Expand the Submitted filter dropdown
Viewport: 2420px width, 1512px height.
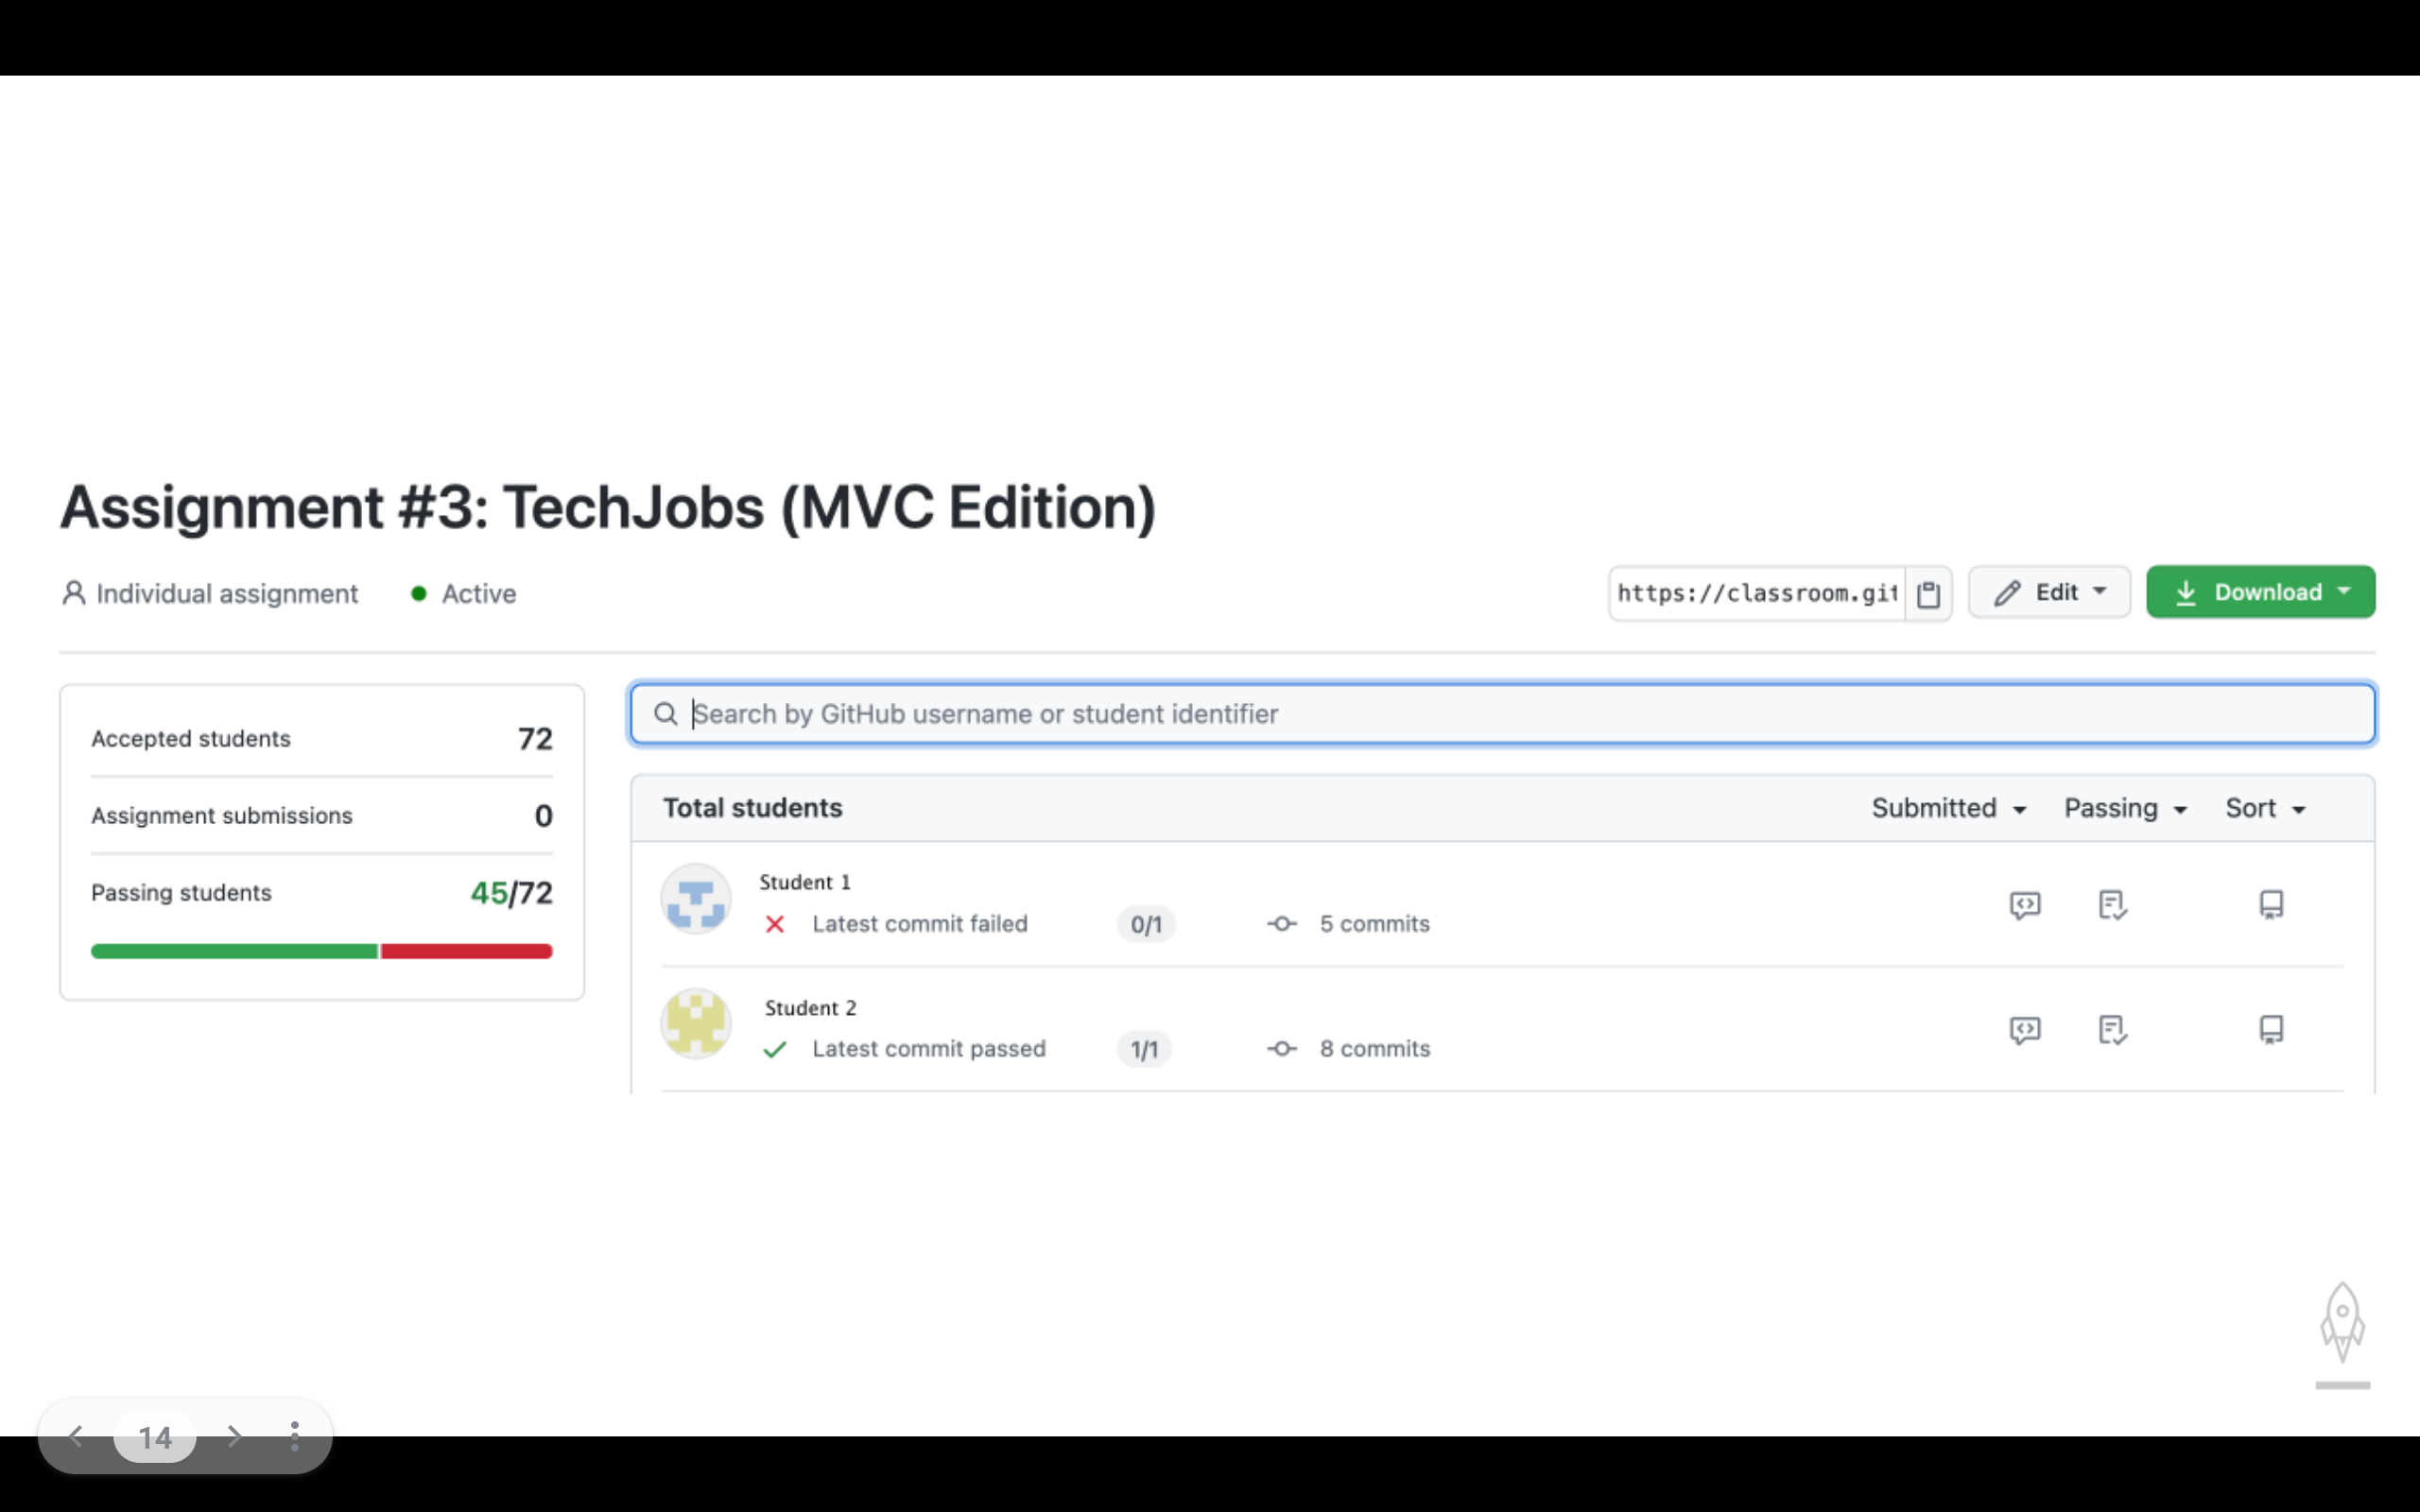[x=1948, y=808]
